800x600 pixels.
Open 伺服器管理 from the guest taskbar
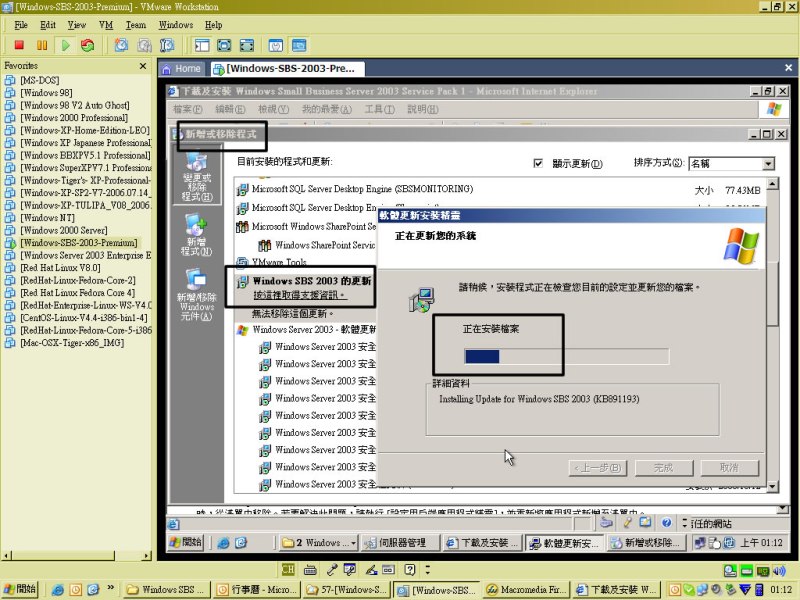(401, 542)
